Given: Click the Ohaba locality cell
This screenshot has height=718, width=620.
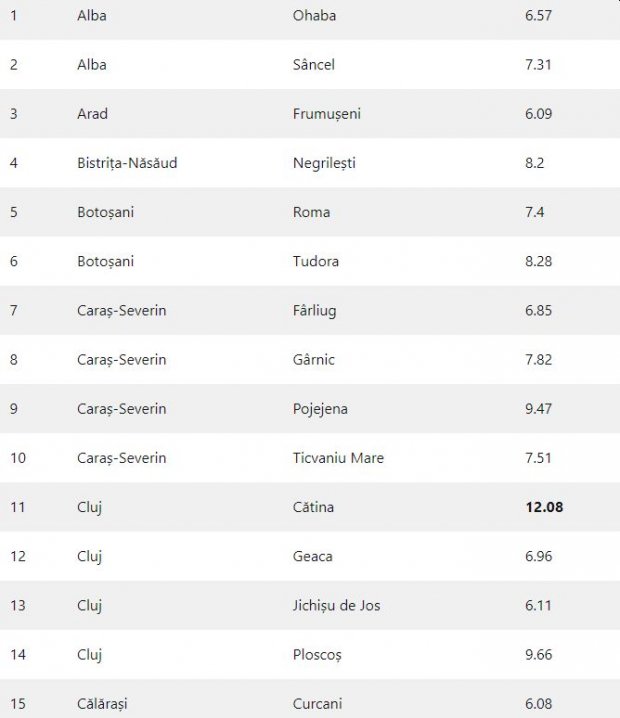Looking at the screenshot, I should tap(314, 16).
